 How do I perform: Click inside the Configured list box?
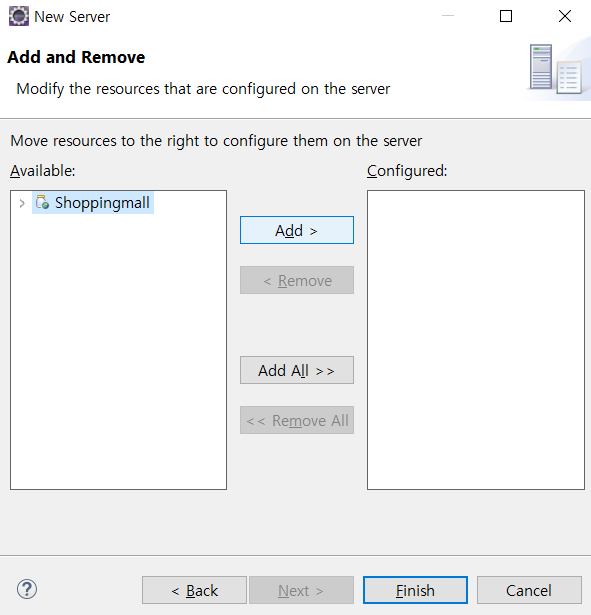pyautogui.click(x=476, y=340)
